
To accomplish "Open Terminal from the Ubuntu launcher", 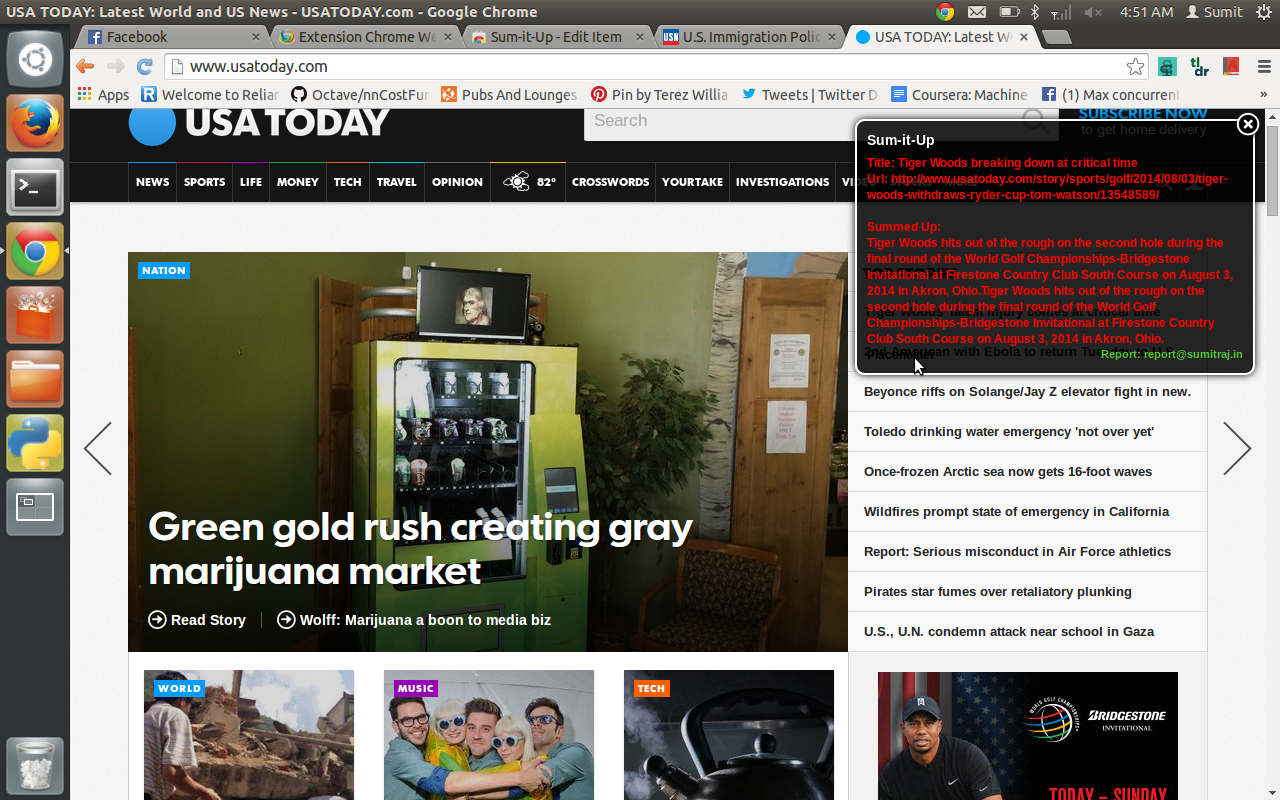I will pos(35,187).
